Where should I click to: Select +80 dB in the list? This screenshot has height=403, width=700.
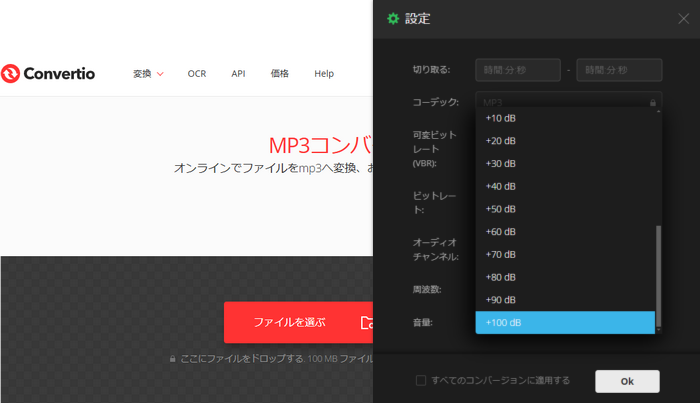tap(565, 277)
